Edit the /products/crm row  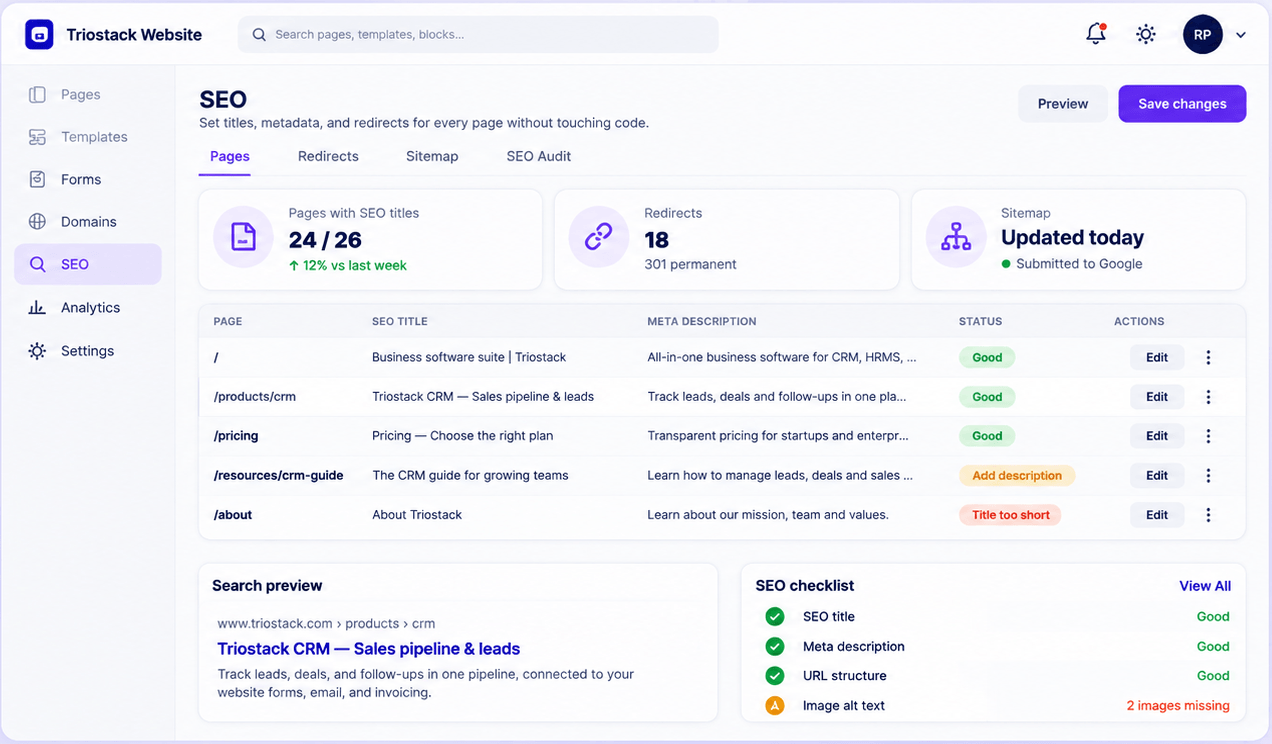1157,397
